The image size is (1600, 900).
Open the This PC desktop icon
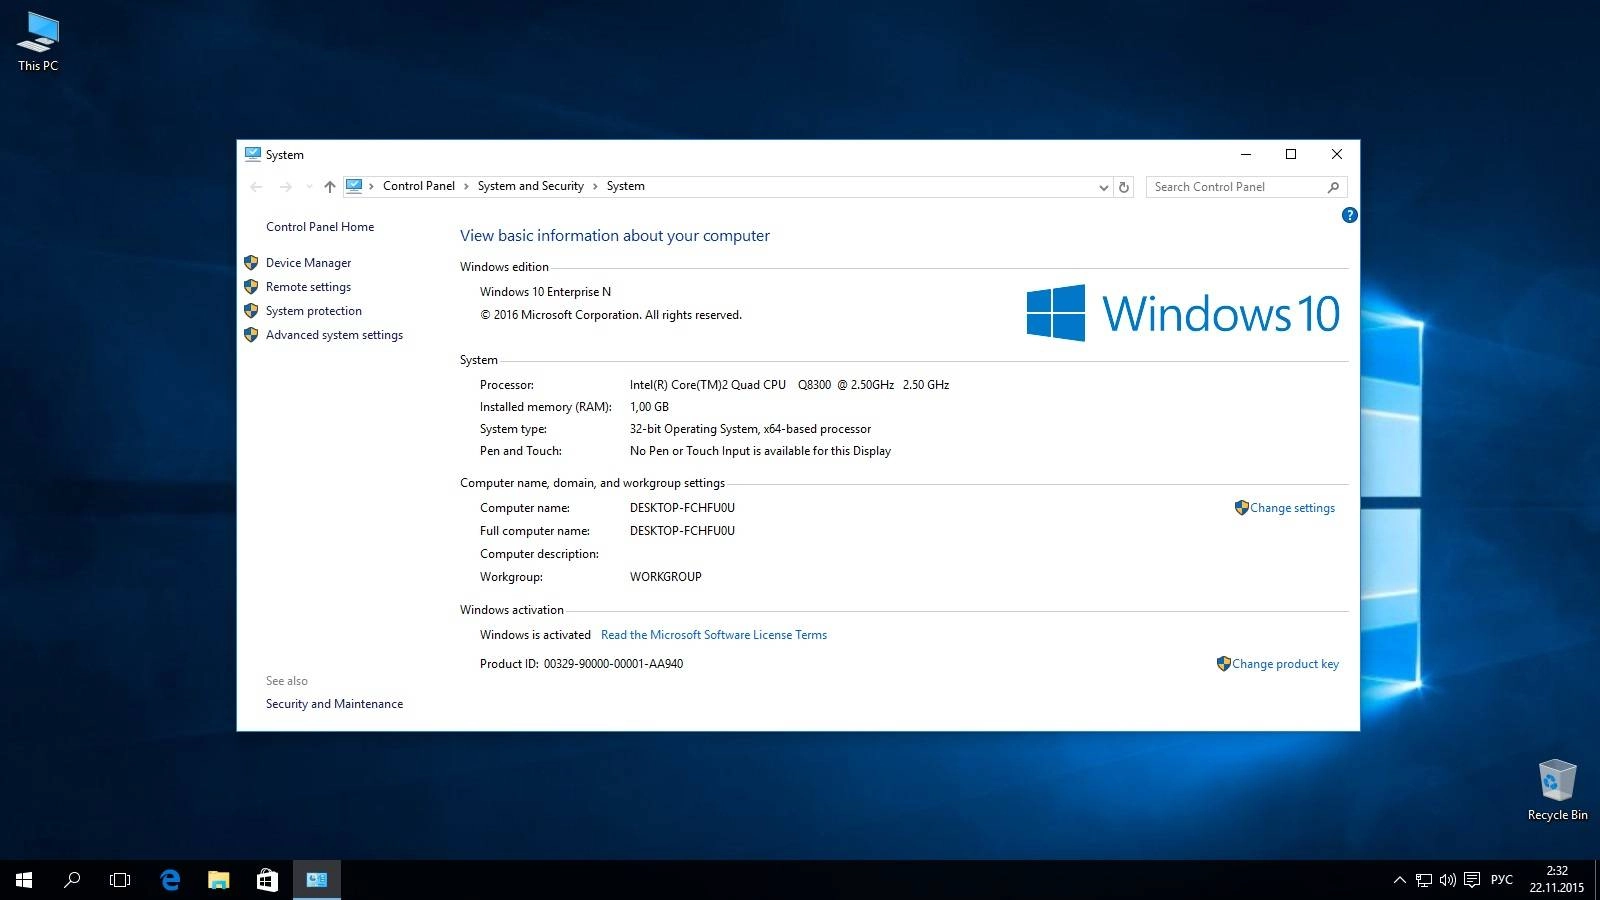click(38, 42)
